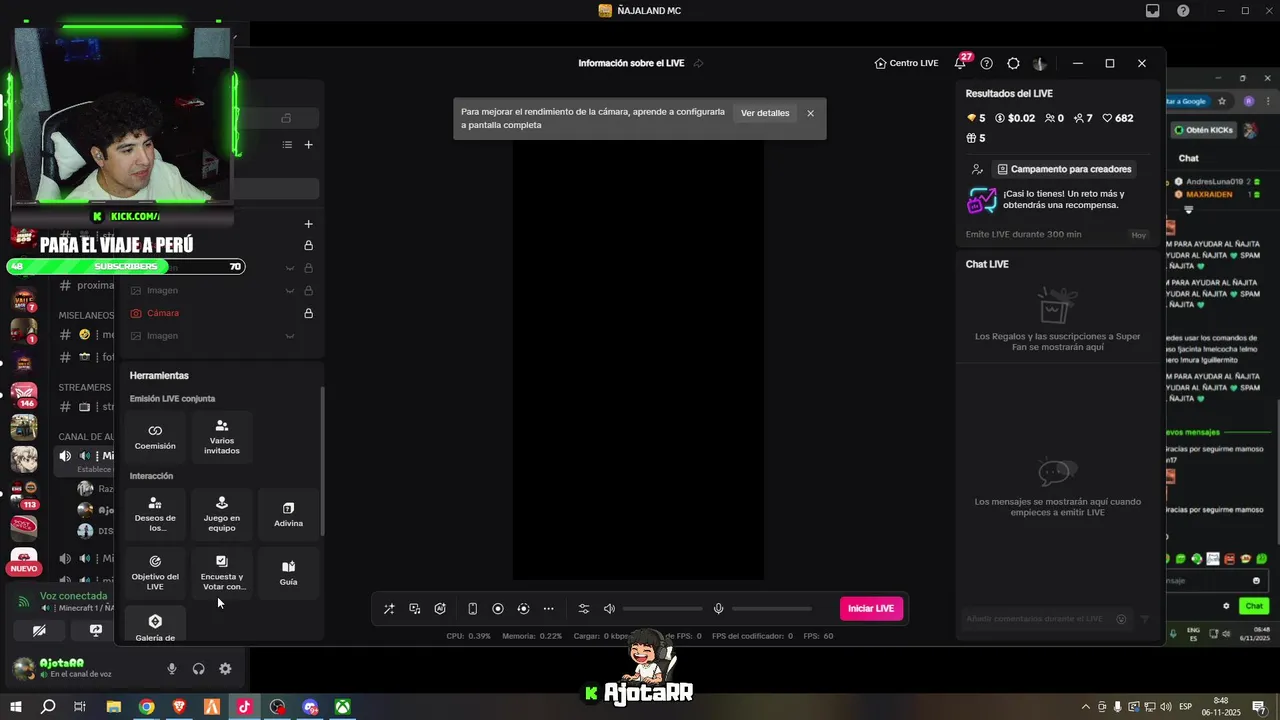Bookmark page with star in browser

1222,101
